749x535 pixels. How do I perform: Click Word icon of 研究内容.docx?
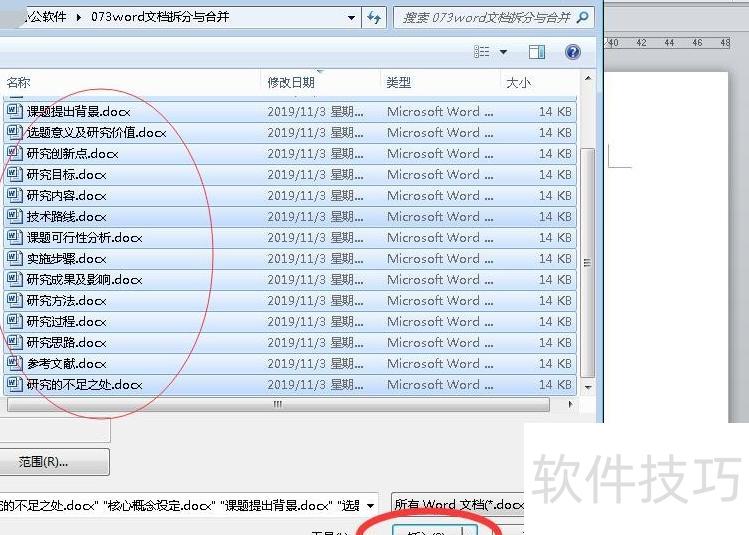click(x=15, y=195)
